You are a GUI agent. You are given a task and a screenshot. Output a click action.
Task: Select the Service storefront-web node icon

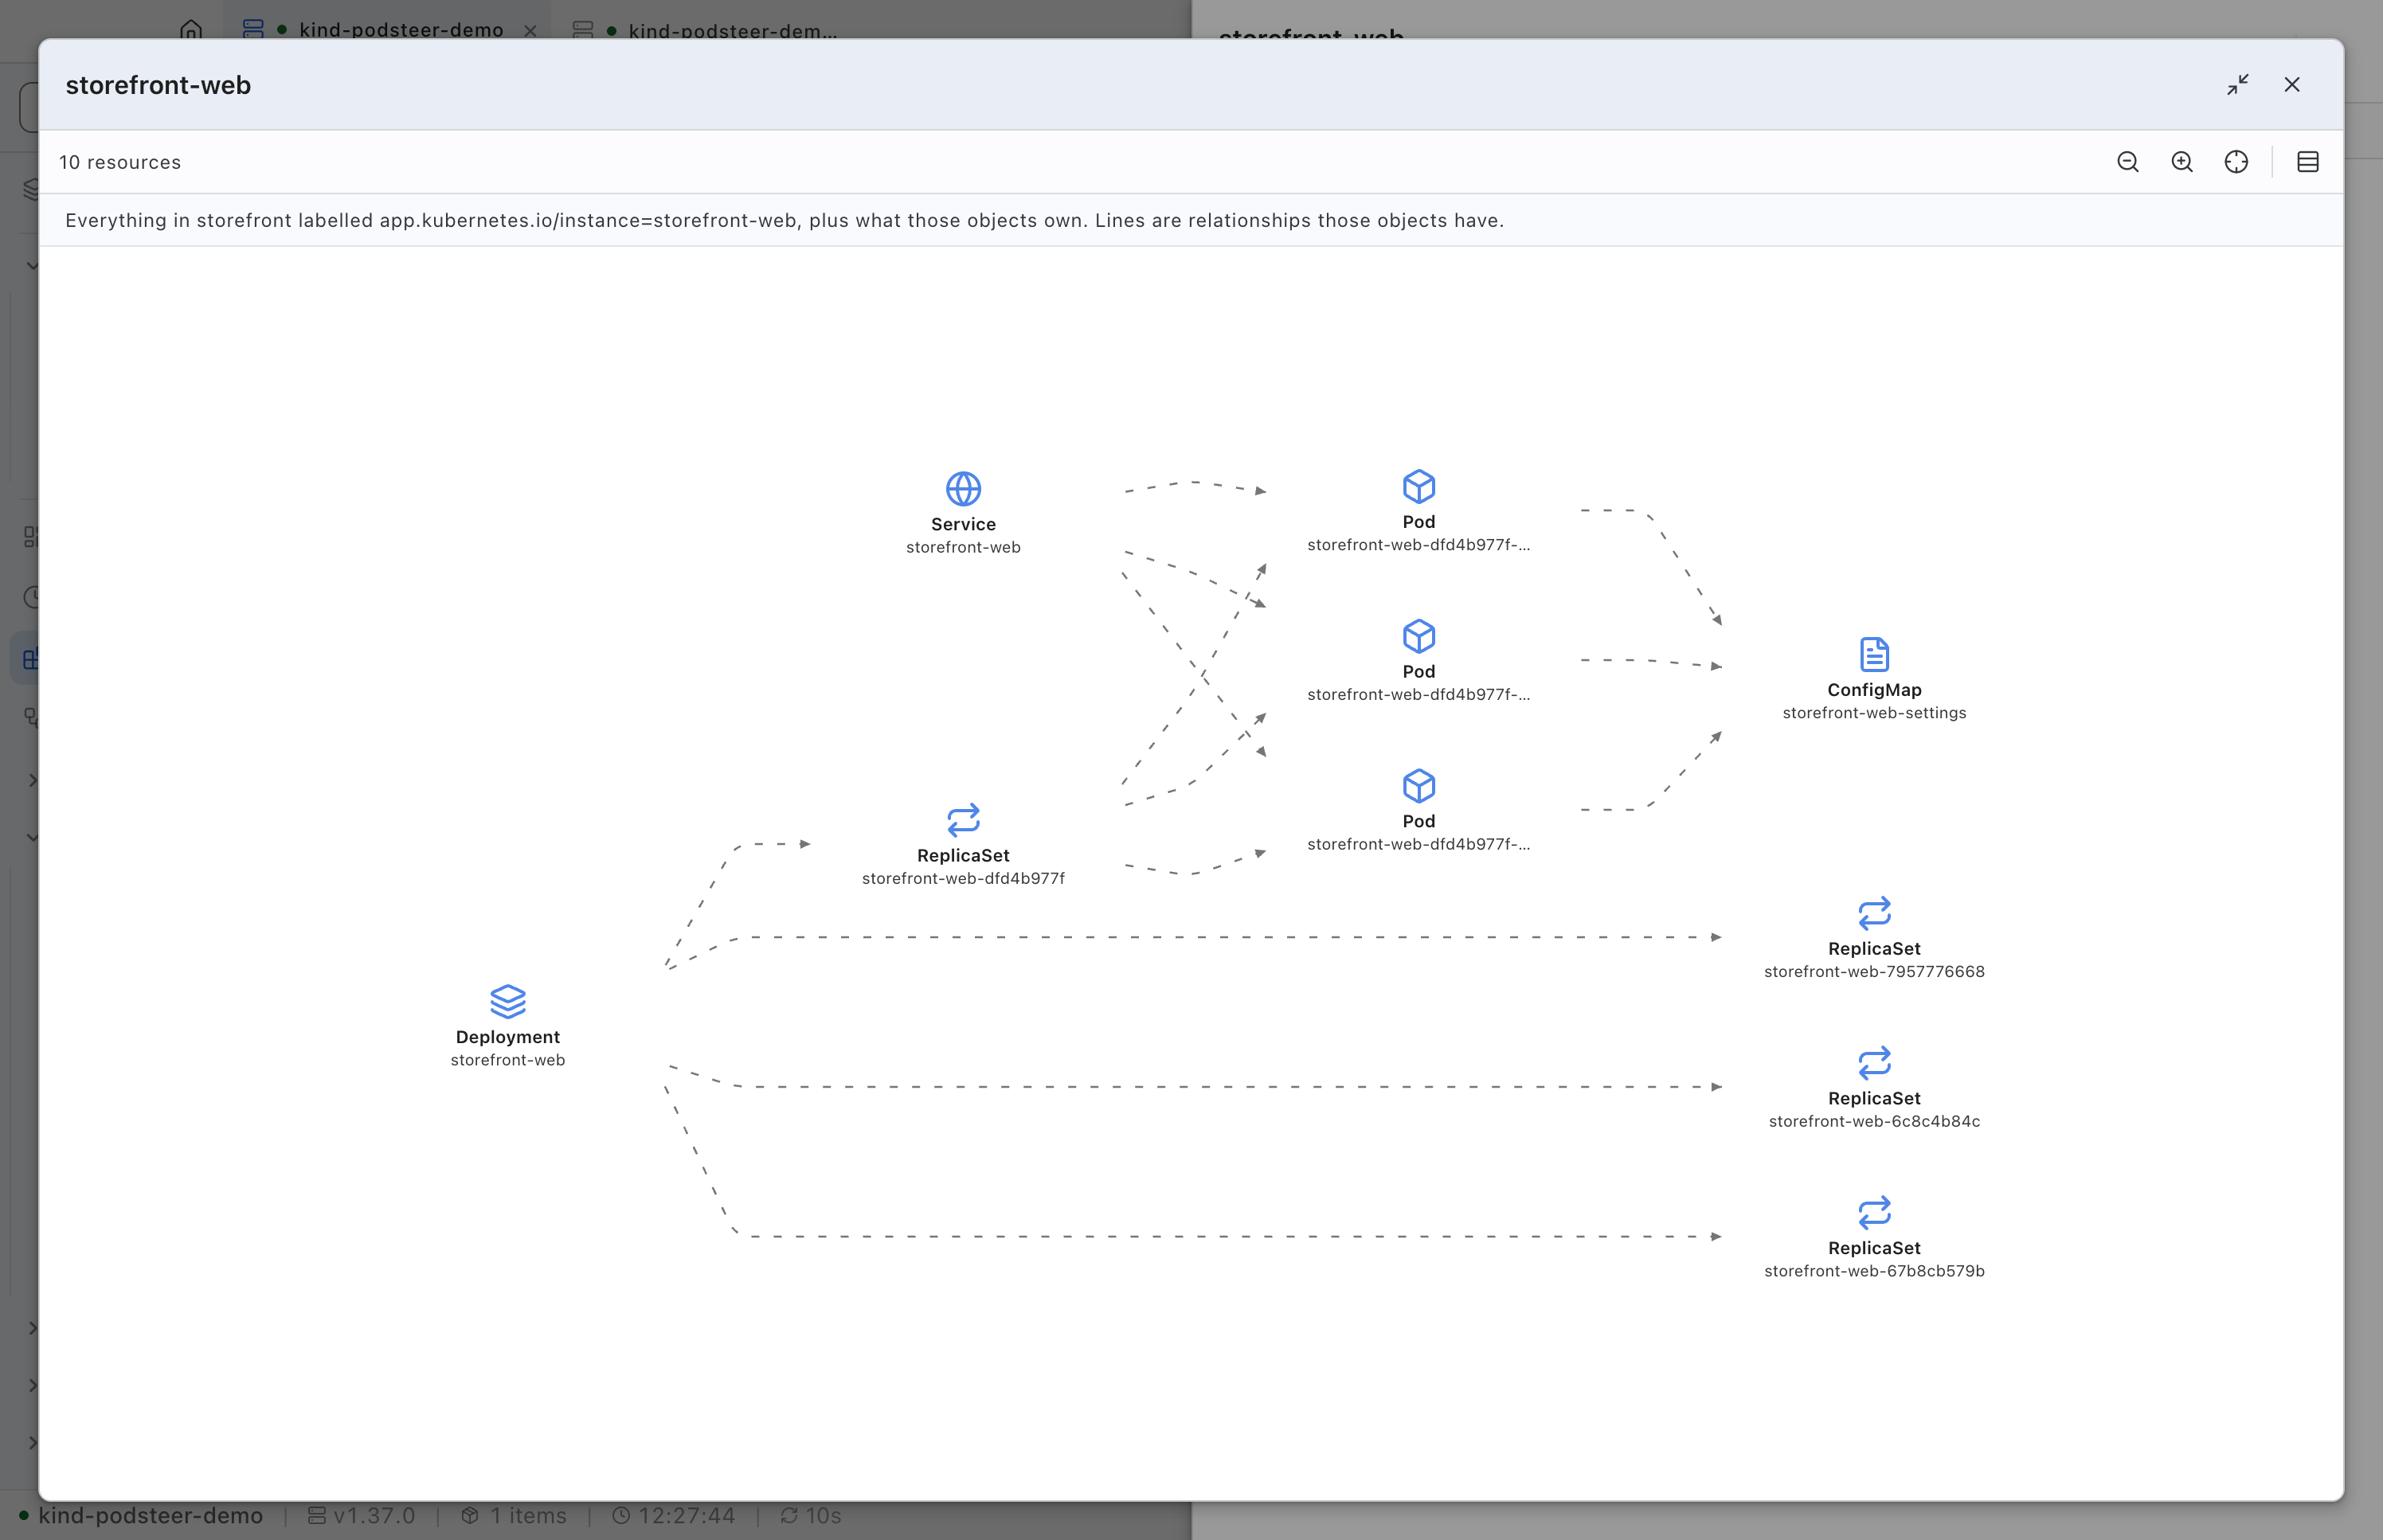tap(963, 489)
